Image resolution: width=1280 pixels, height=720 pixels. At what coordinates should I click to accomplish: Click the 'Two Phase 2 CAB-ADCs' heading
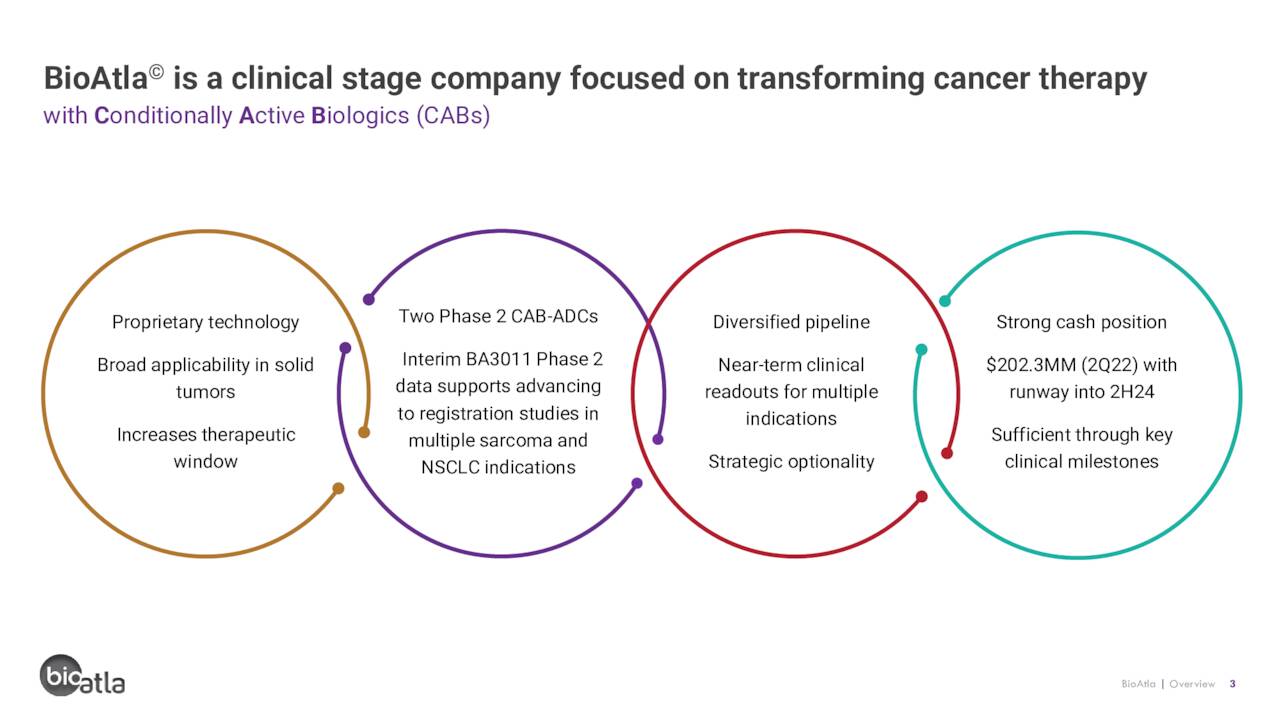(498, 316)
